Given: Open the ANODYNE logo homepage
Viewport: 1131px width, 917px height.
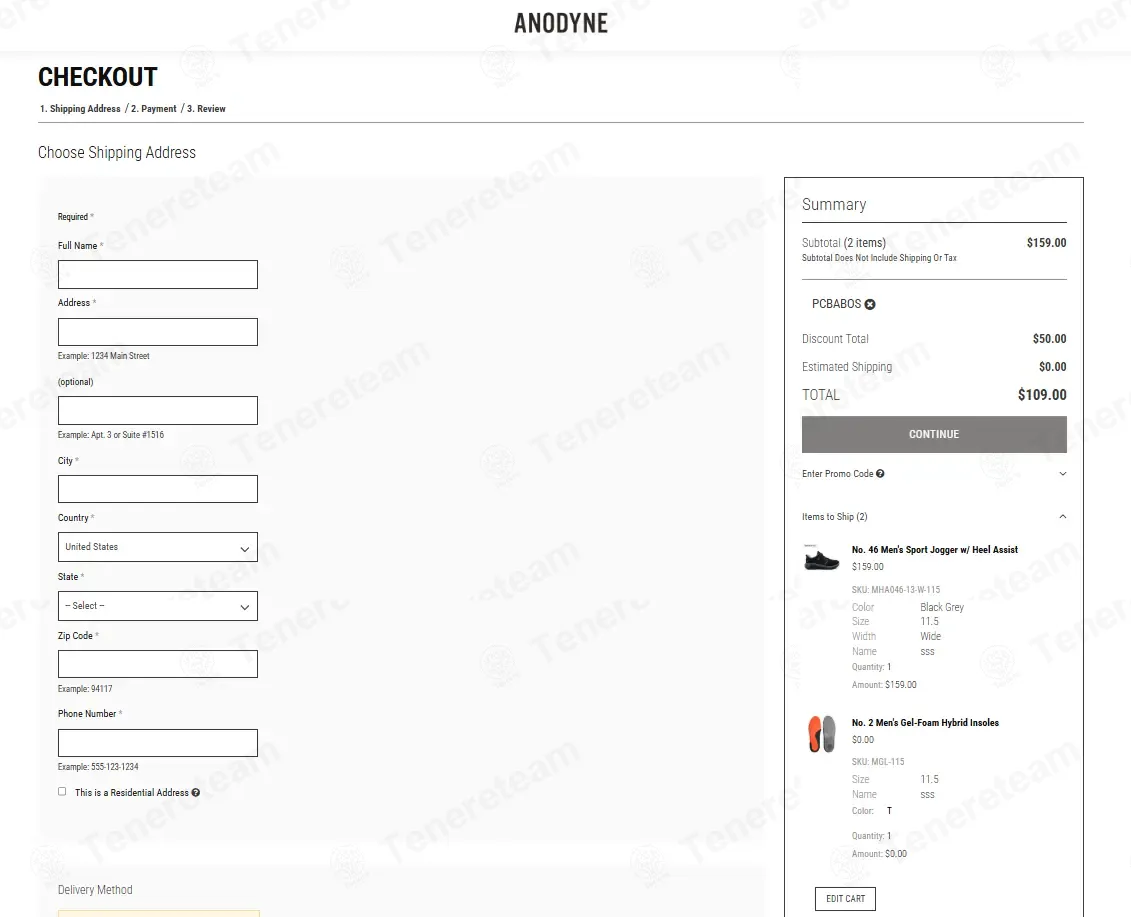Looking at the screenshot, I should click(x=561, y=23).
